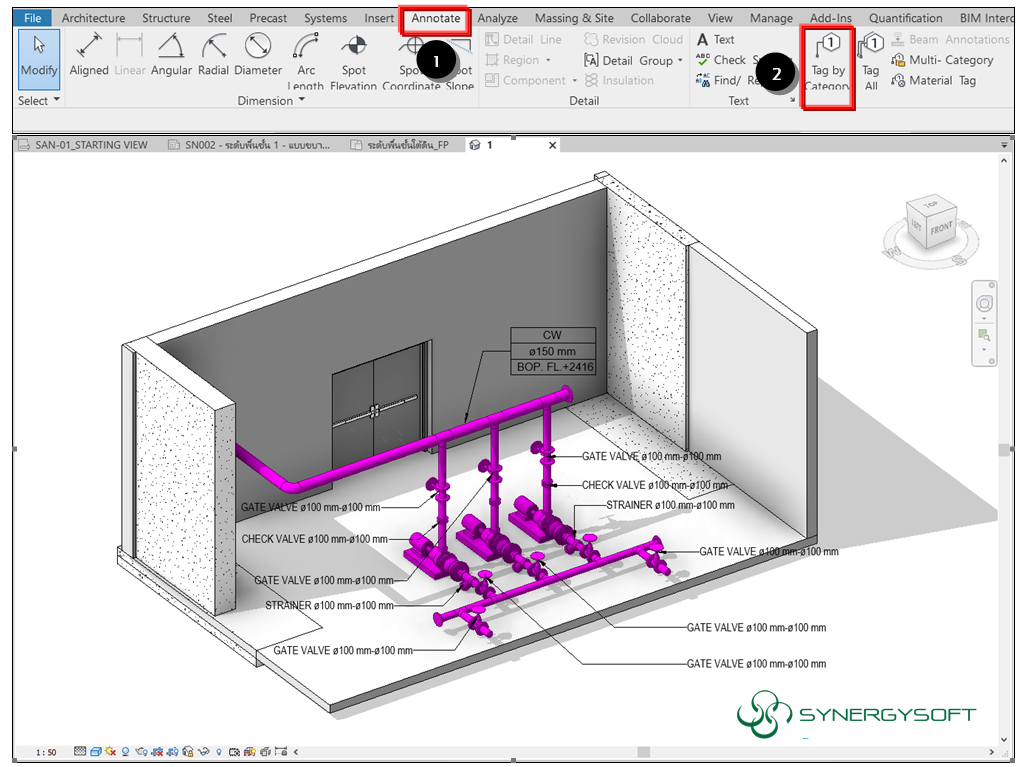Viewport: 1019px width, 767px height.
Task: Close the active 3D view tab
Action: [552, 145]
